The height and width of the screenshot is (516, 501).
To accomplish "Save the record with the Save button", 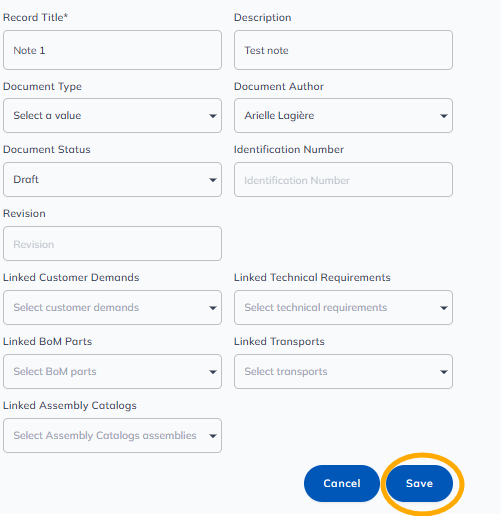I will (x=419, y=483).
